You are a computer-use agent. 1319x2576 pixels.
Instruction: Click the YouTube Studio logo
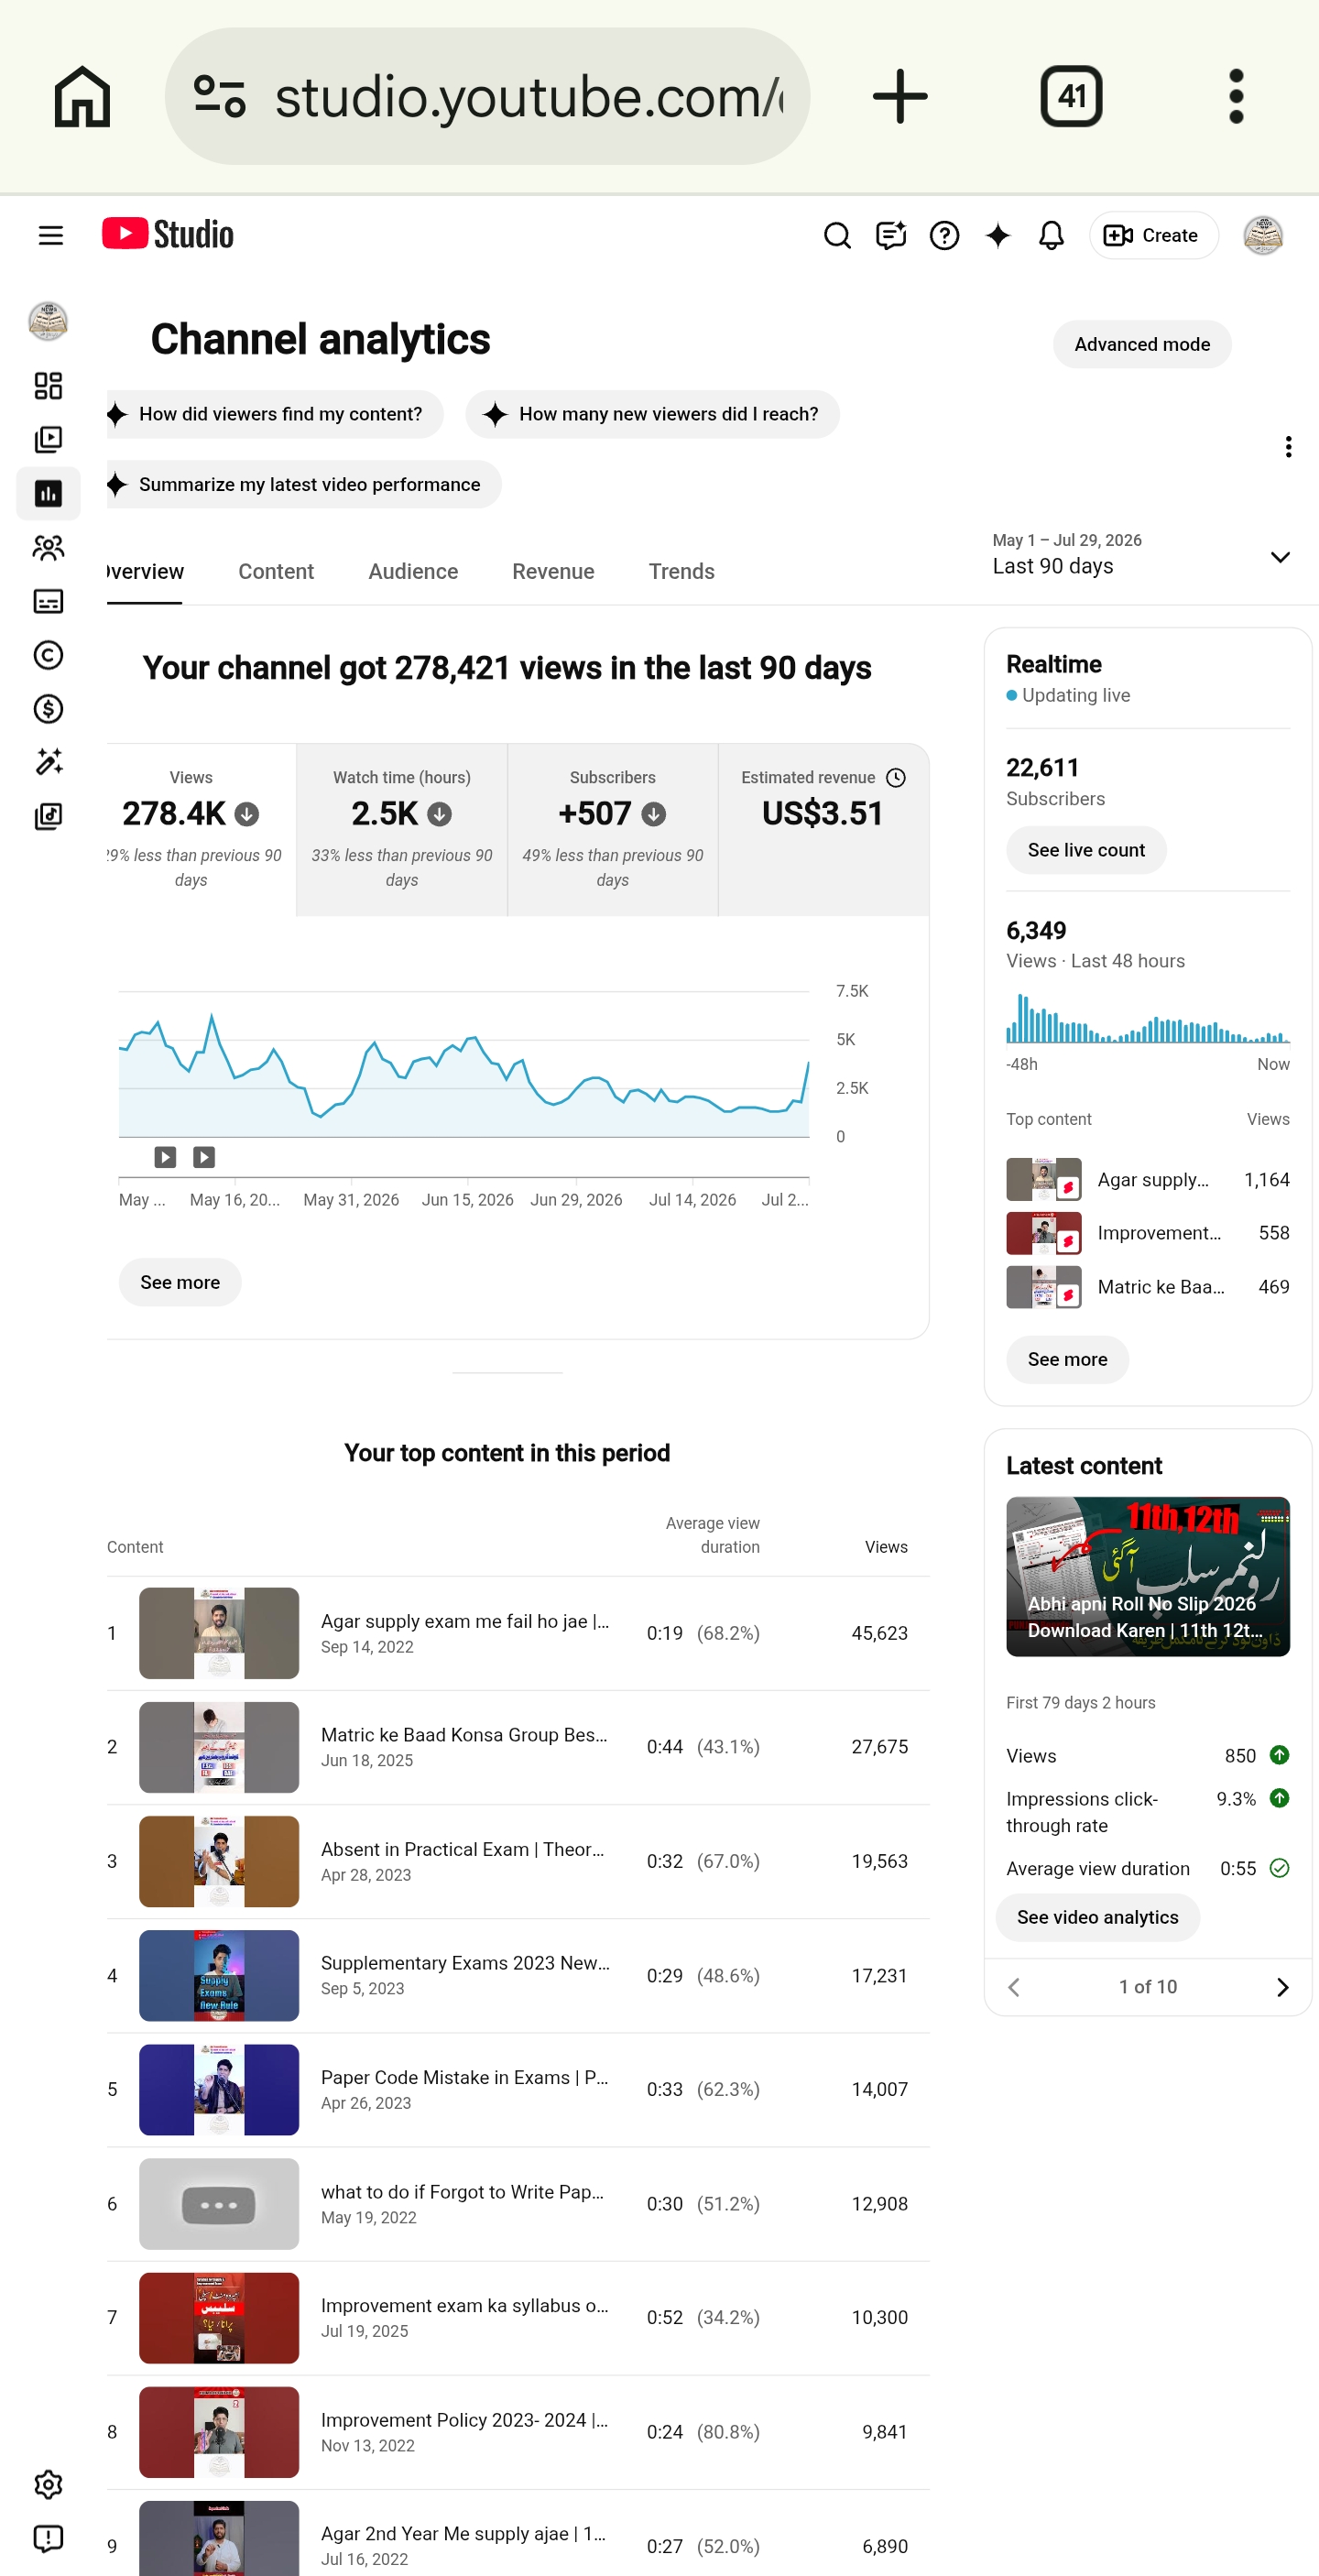[x=168, y=234]
